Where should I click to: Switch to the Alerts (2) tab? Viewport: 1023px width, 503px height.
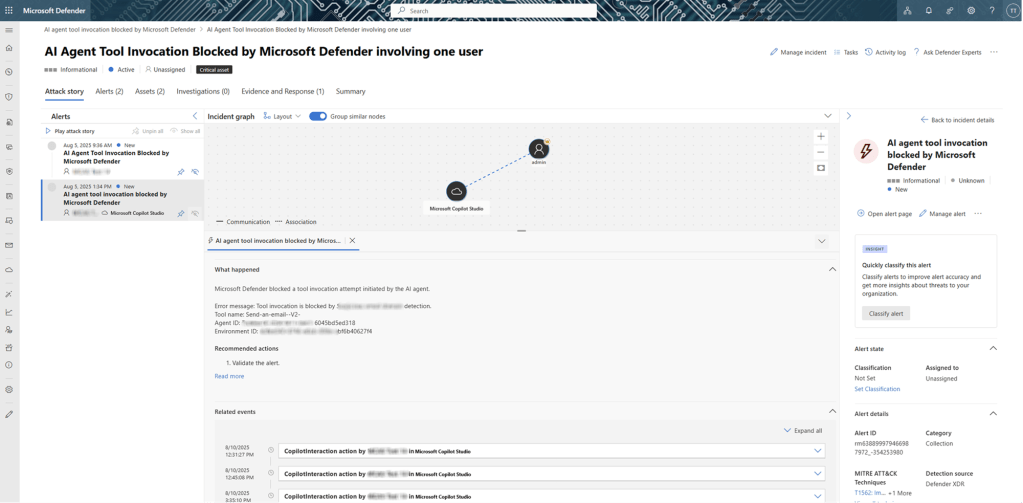click(109, 91)
